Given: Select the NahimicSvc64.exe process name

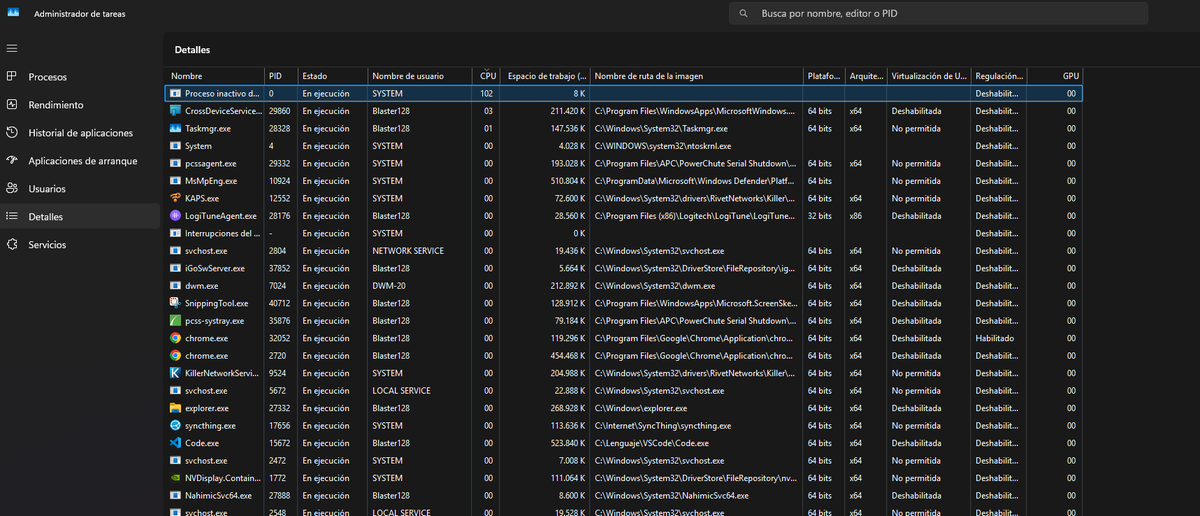Looking at the screenshot, I should point(218,495).
